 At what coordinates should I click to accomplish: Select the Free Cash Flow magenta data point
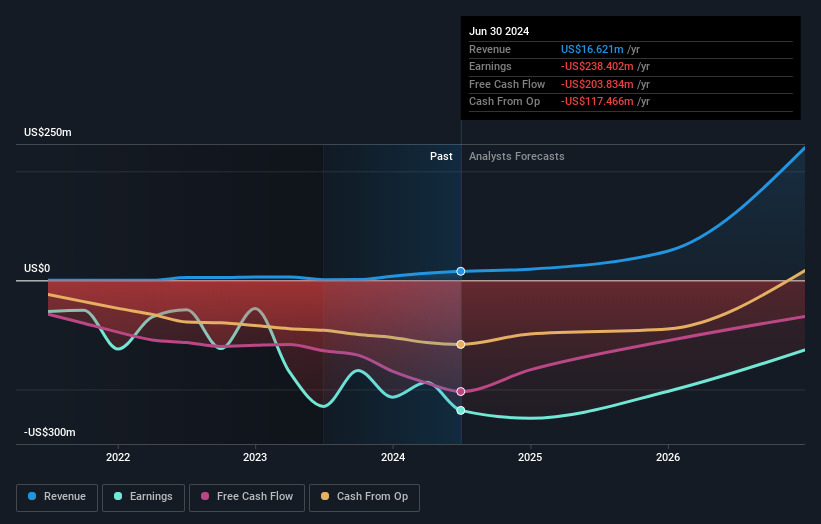point(461,392)
